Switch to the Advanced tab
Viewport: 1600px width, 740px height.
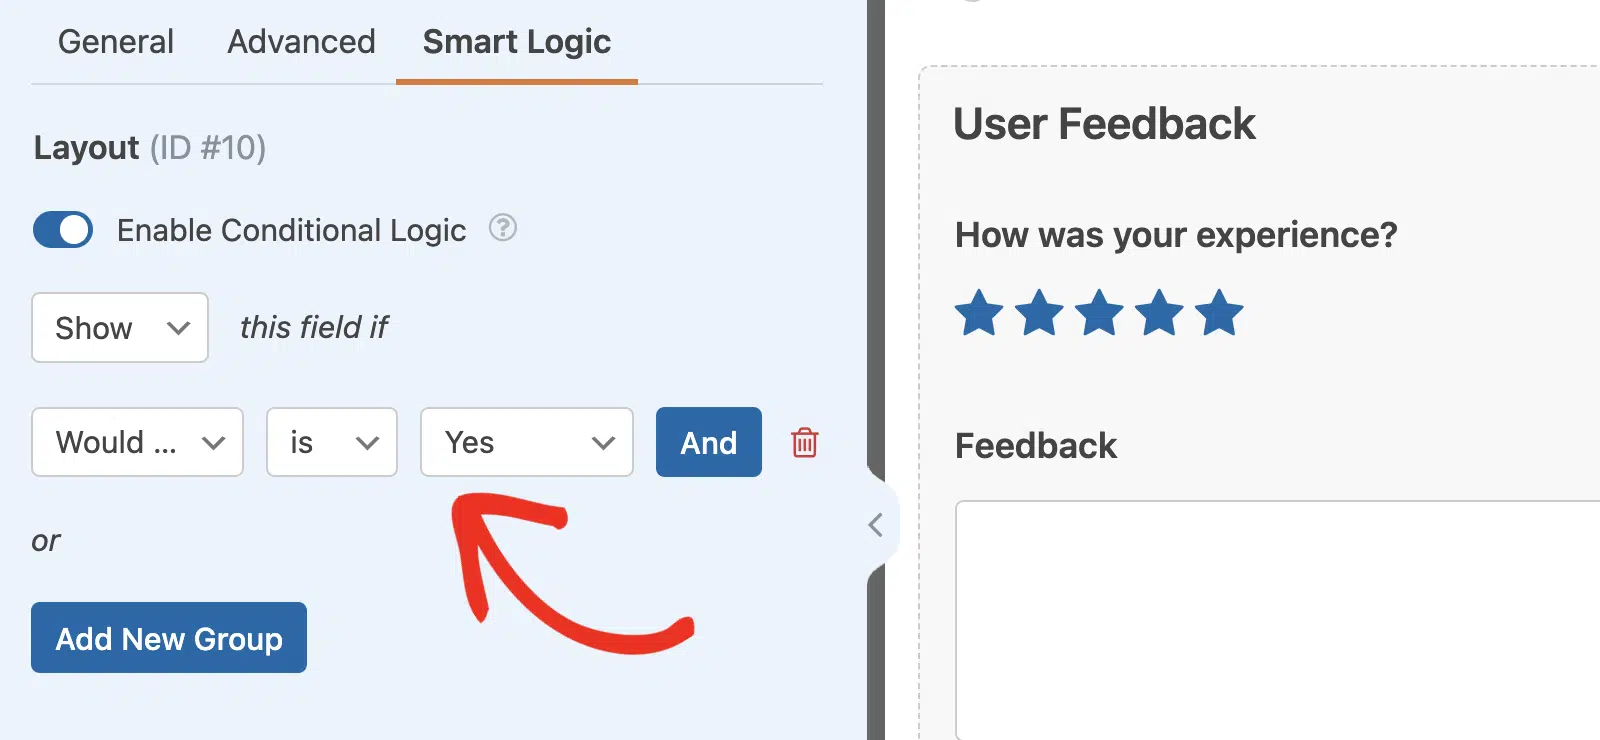click(301, 42)
